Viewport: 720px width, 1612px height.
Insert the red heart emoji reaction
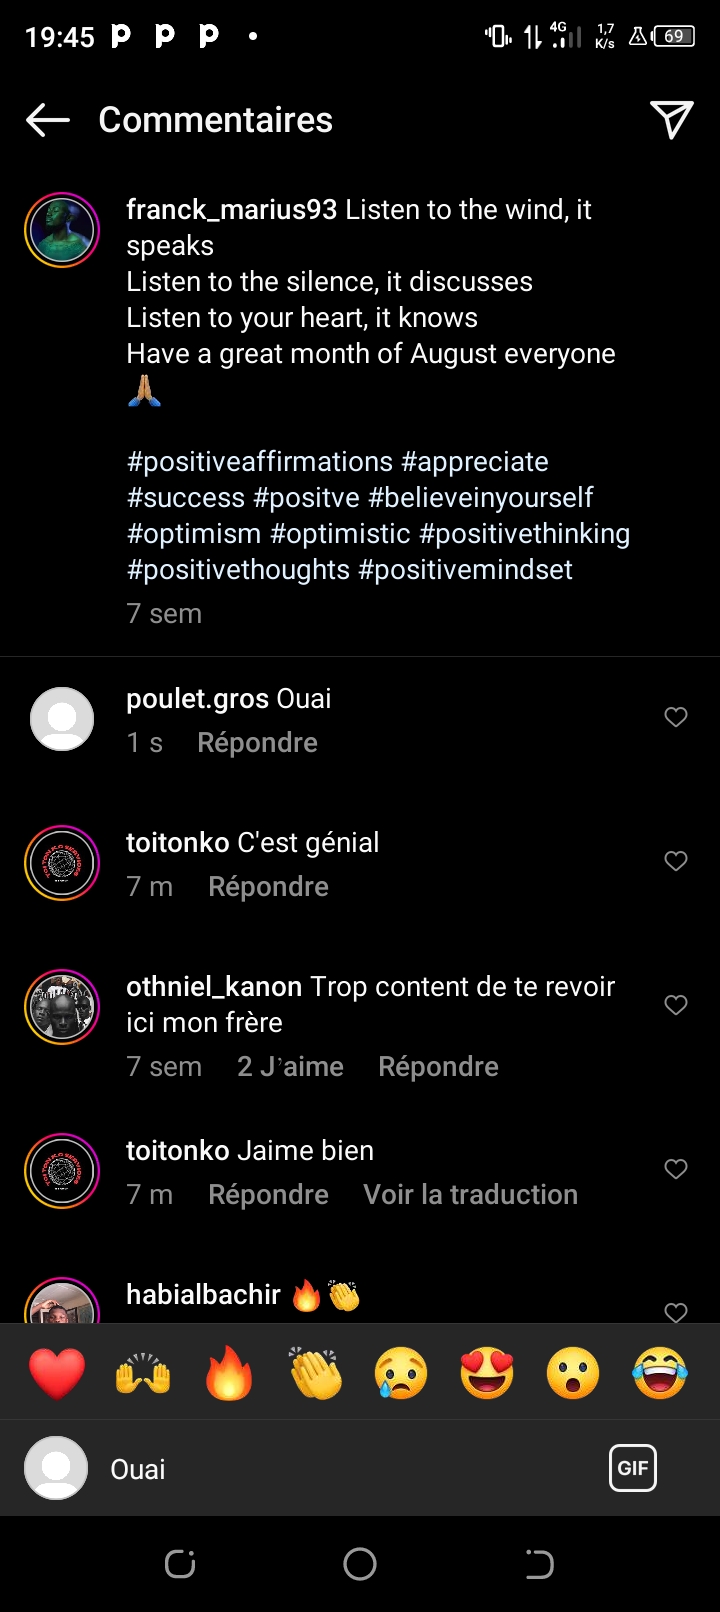click(x=57, y=1373)
